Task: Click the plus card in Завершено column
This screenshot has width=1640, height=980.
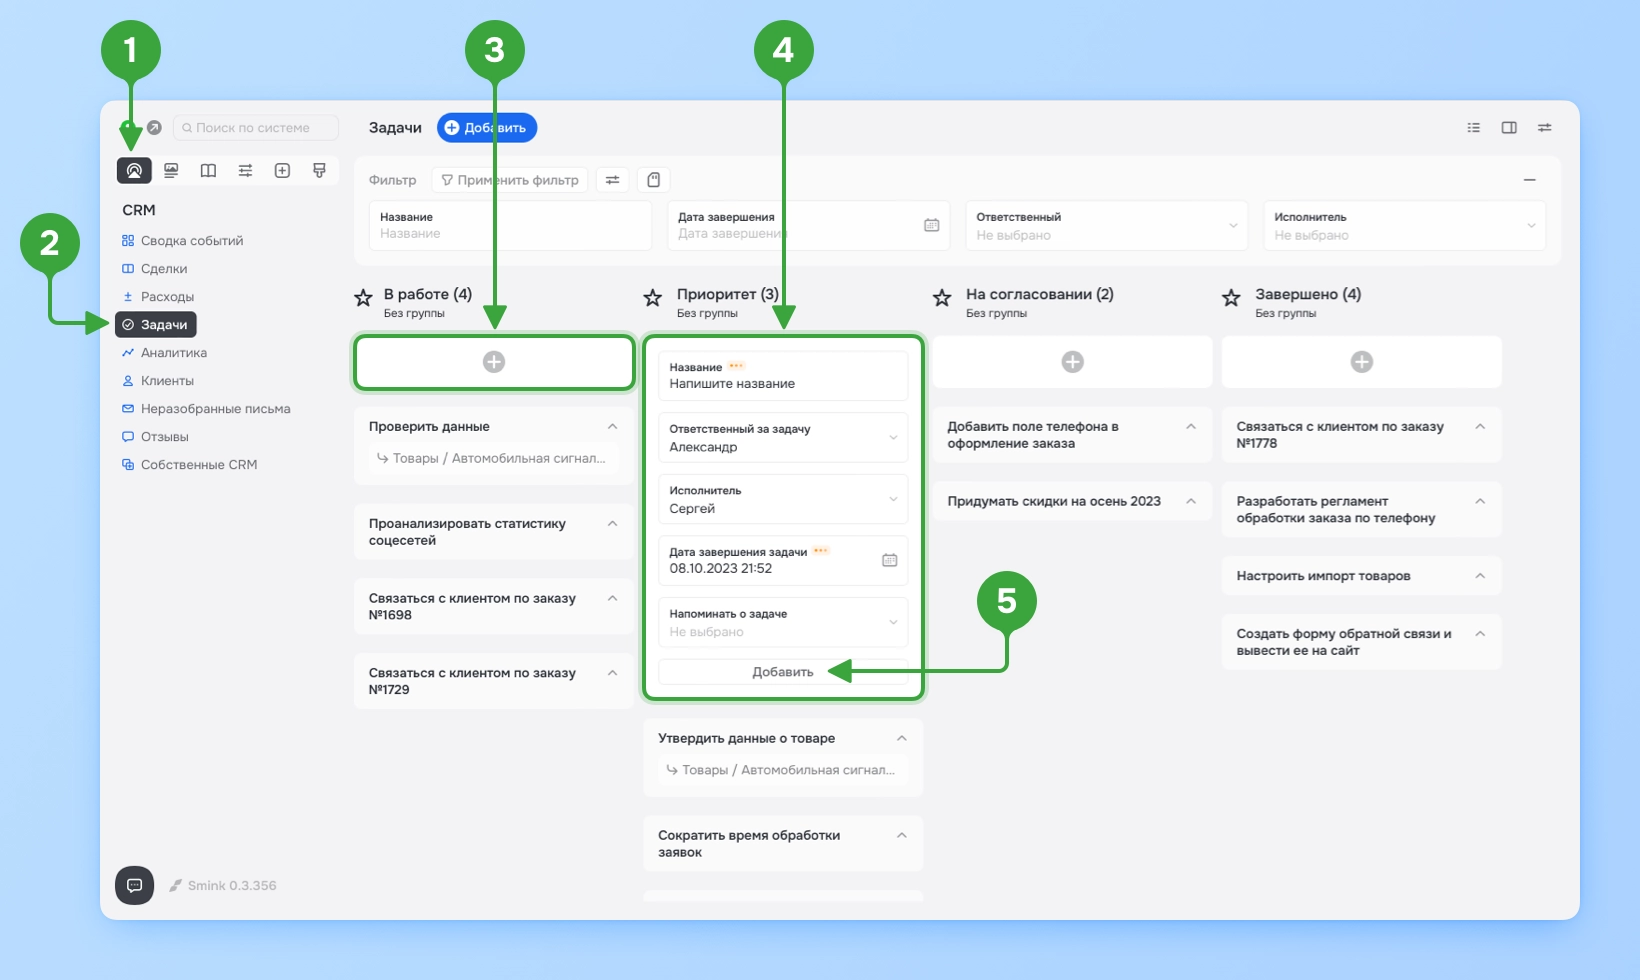Action: 1361,362
